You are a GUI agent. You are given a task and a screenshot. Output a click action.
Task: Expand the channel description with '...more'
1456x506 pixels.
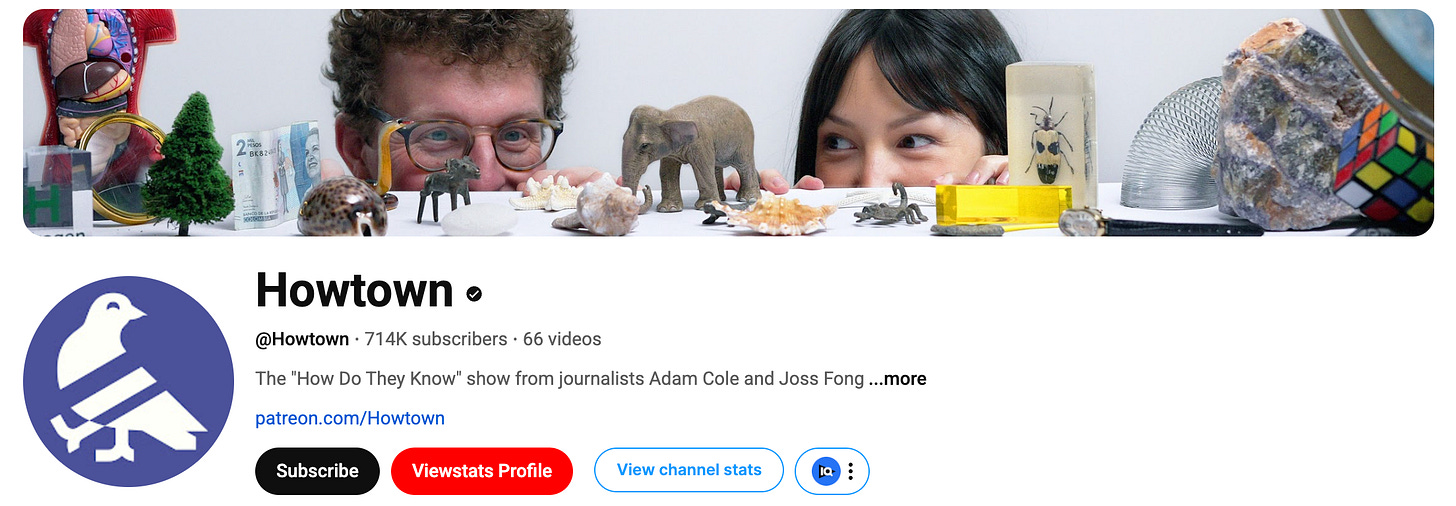coord(897,379)
